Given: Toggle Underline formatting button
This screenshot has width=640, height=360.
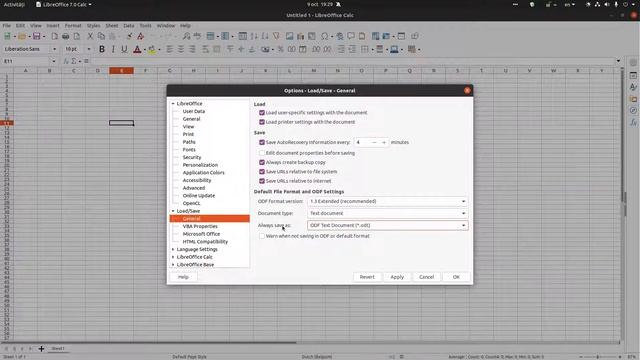Looking at the screenshot, I should click(x=124, y=49).
